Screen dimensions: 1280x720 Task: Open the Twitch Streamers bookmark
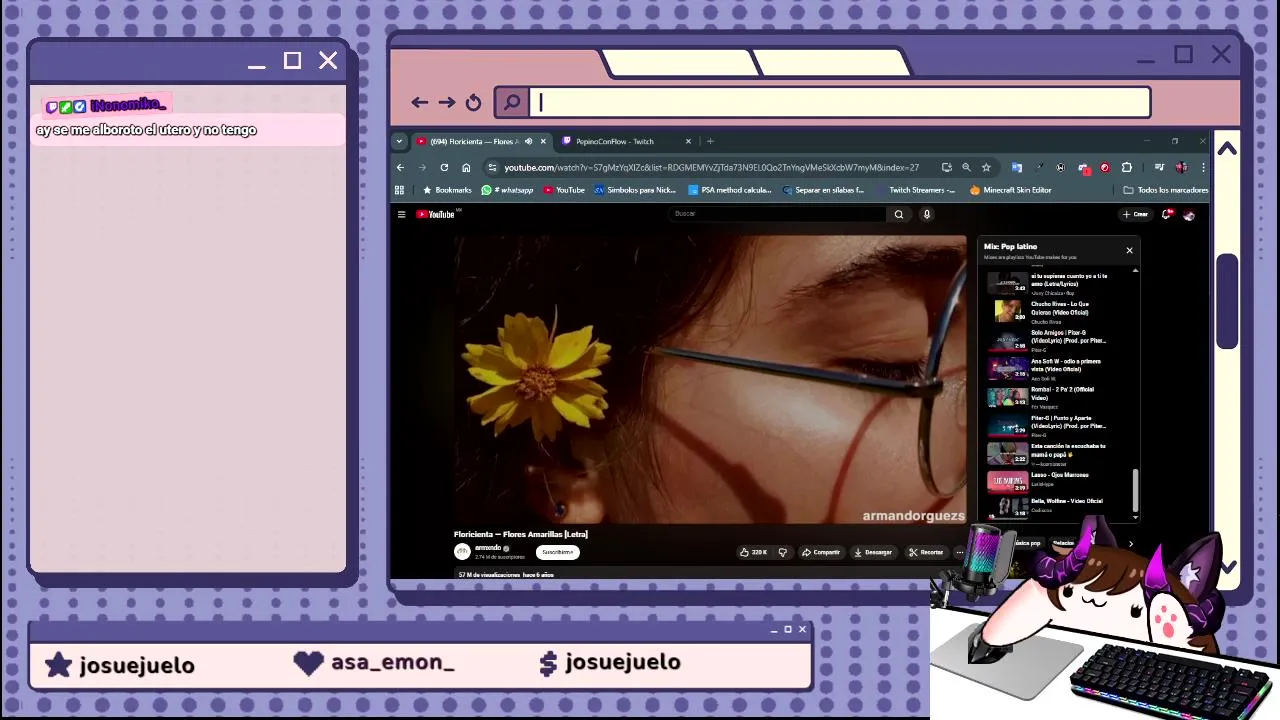pyautogui.click(x=916, y=190)
